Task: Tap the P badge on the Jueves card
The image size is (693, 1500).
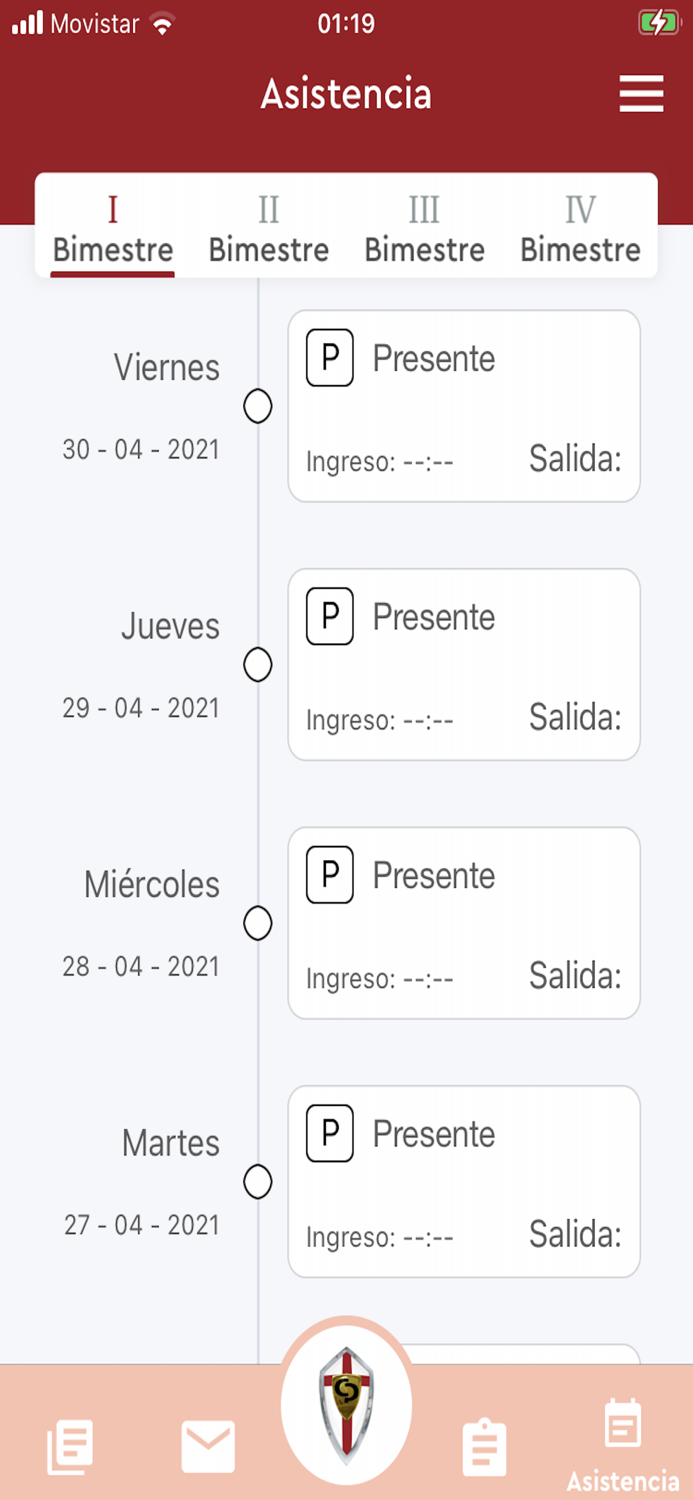Action: [330, 617]
